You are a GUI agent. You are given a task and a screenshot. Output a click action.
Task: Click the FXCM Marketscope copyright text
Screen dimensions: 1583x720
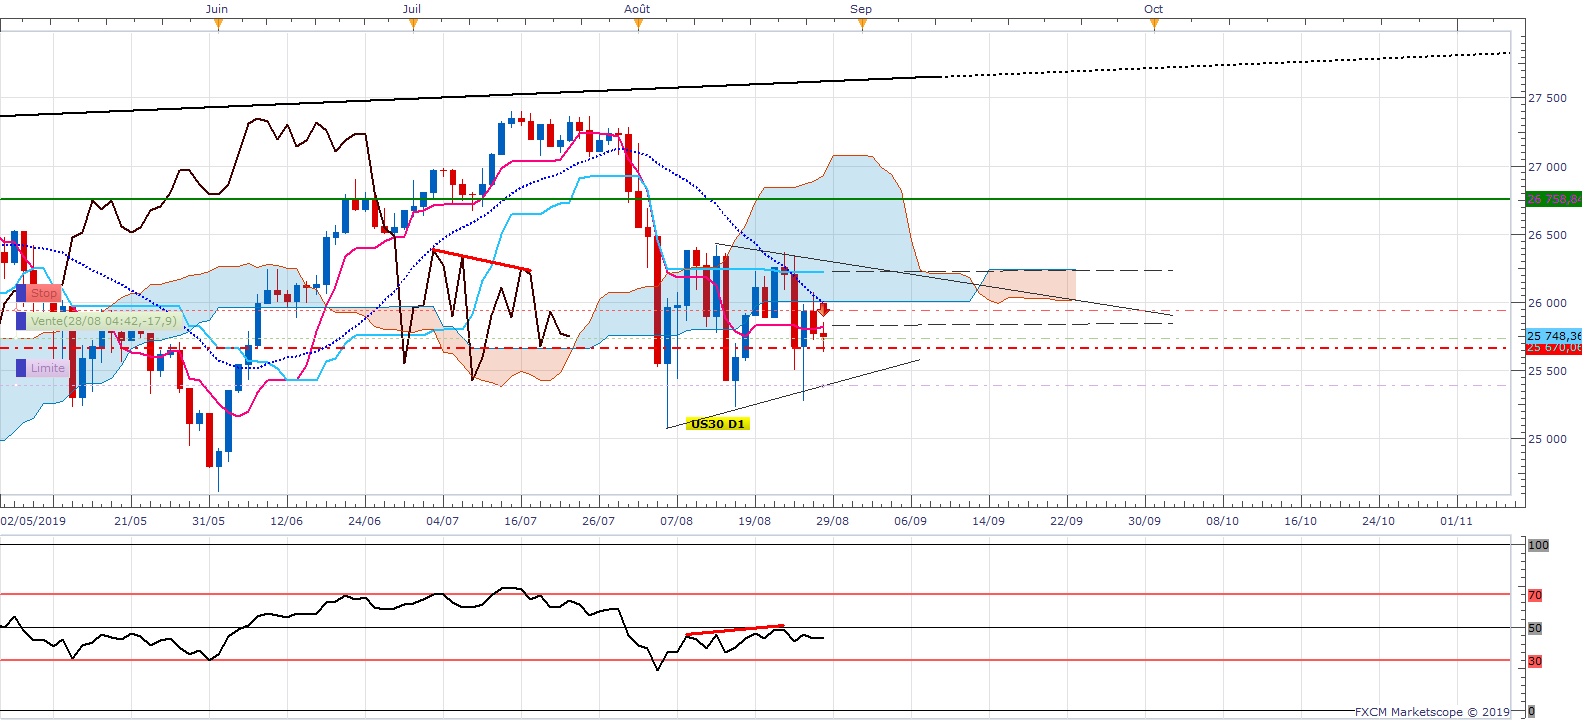[x=1432, y=712]
